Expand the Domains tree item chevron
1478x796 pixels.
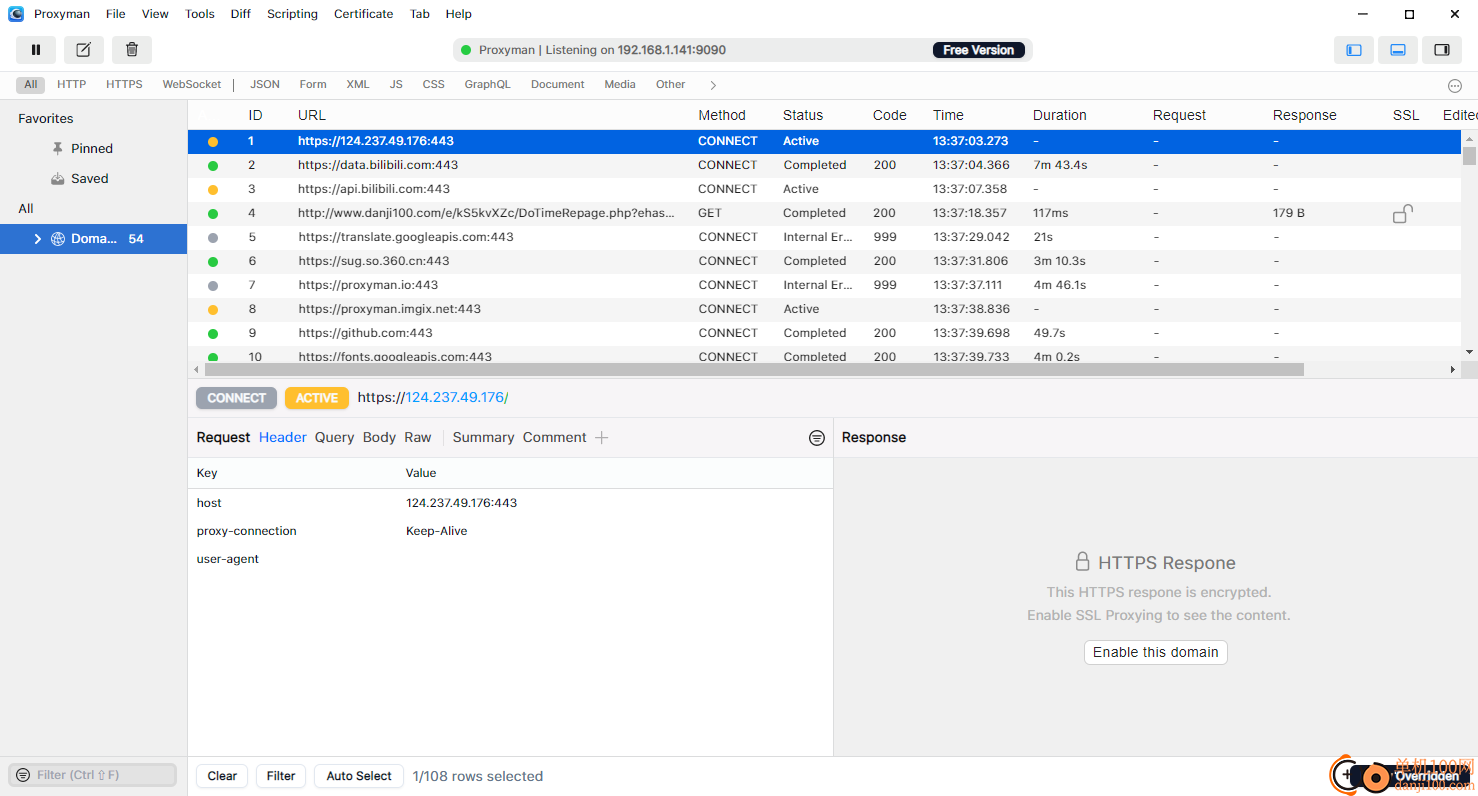pyautogui.click(x=38, y=239)
